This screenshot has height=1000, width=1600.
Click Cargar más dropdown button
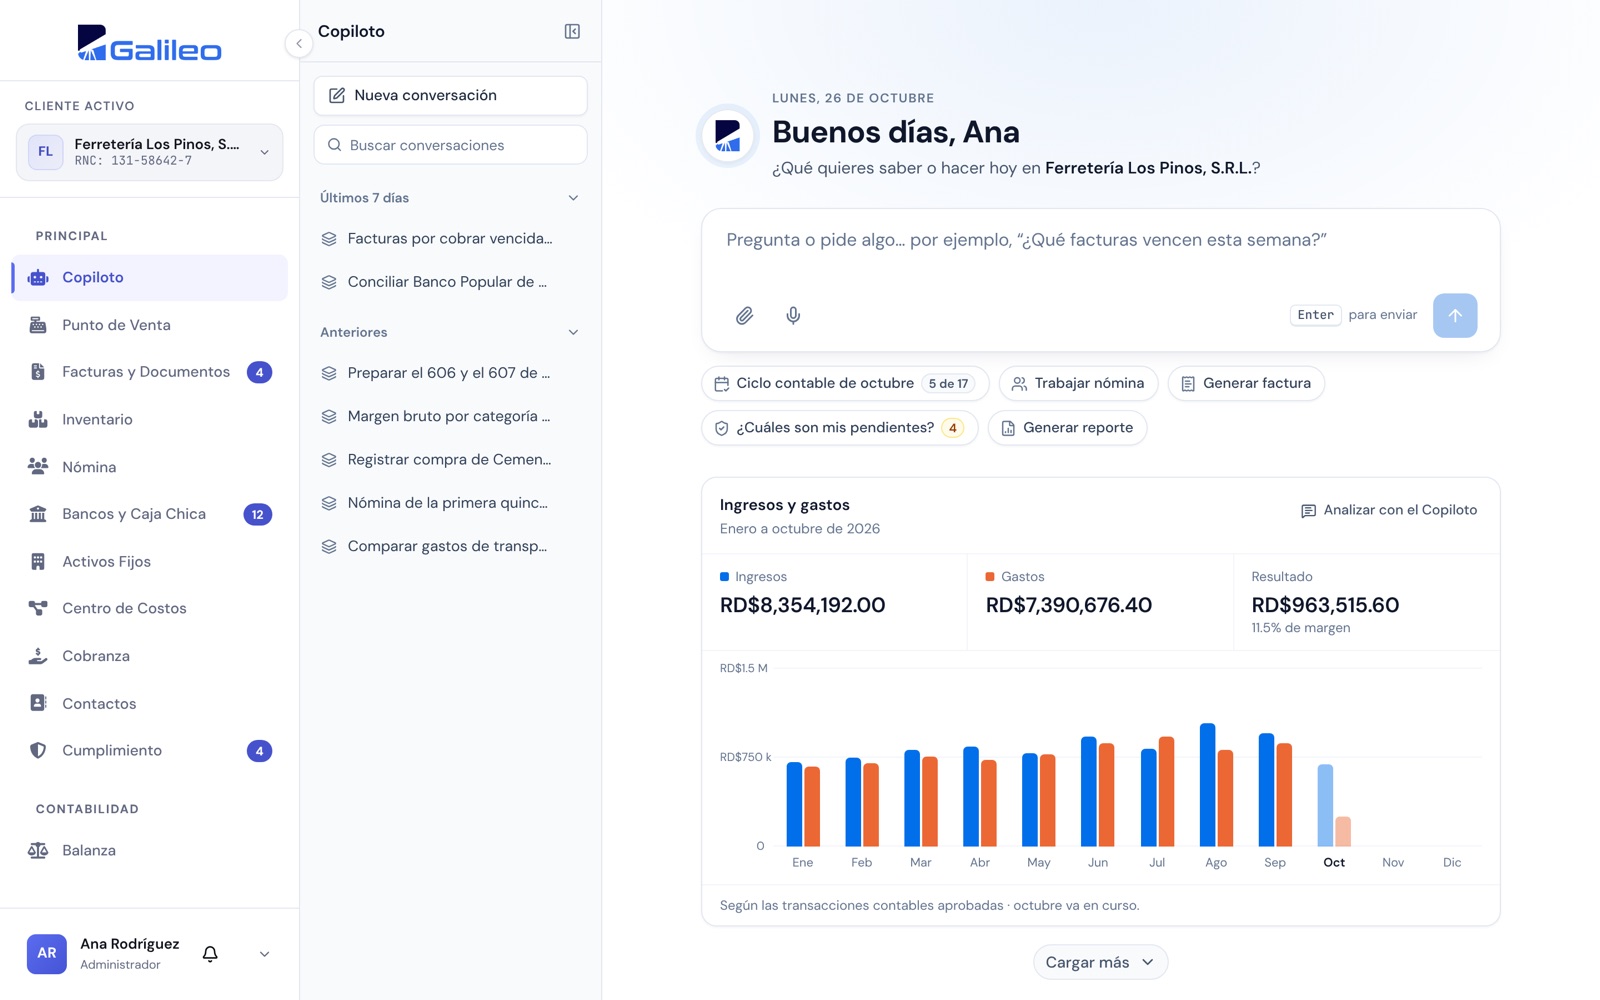1100,962
